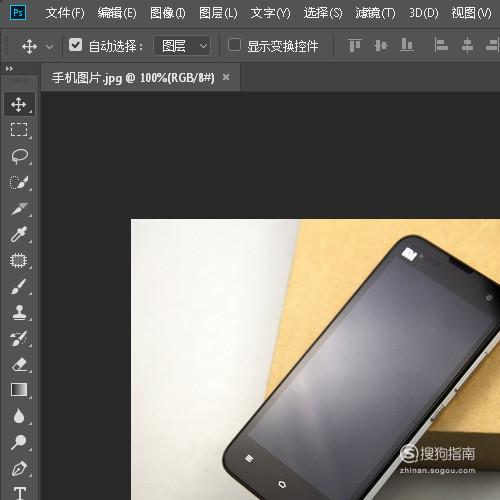This screenshot has width=500, height=500.
Task: Click the Photoshop Ps logo icon
Action: 18,13
